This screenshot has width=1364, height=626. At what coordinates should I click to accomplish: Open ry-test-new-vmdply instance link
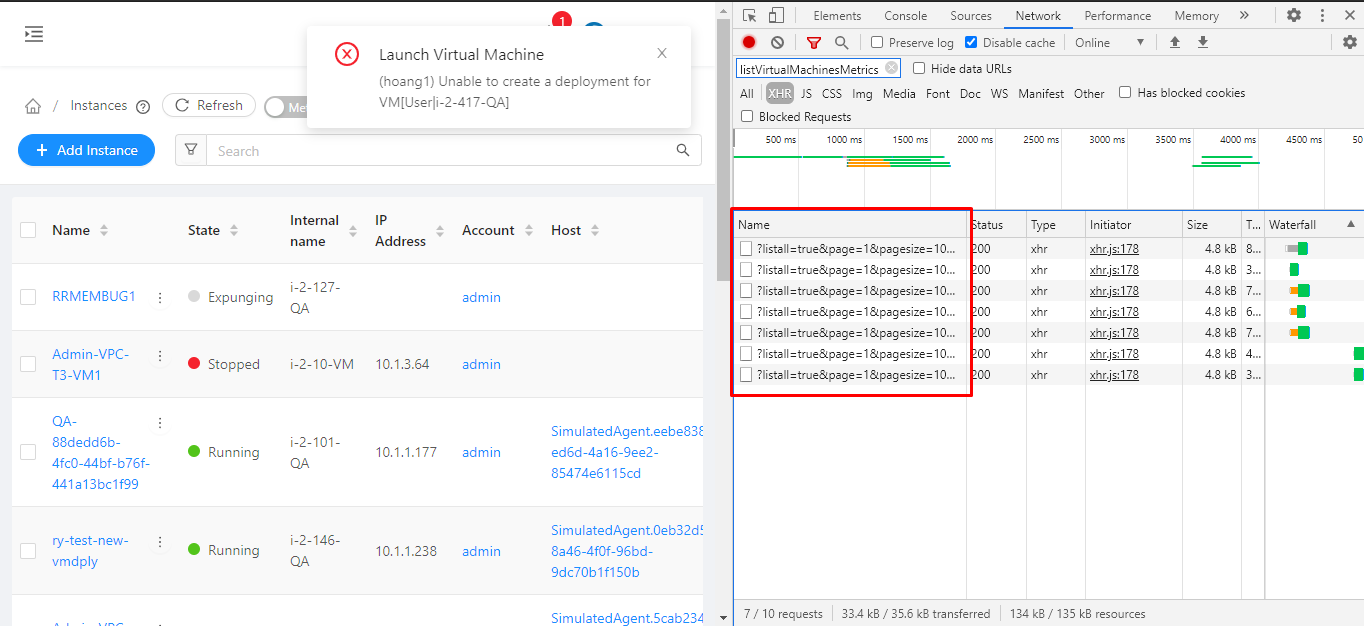[90, 551]
